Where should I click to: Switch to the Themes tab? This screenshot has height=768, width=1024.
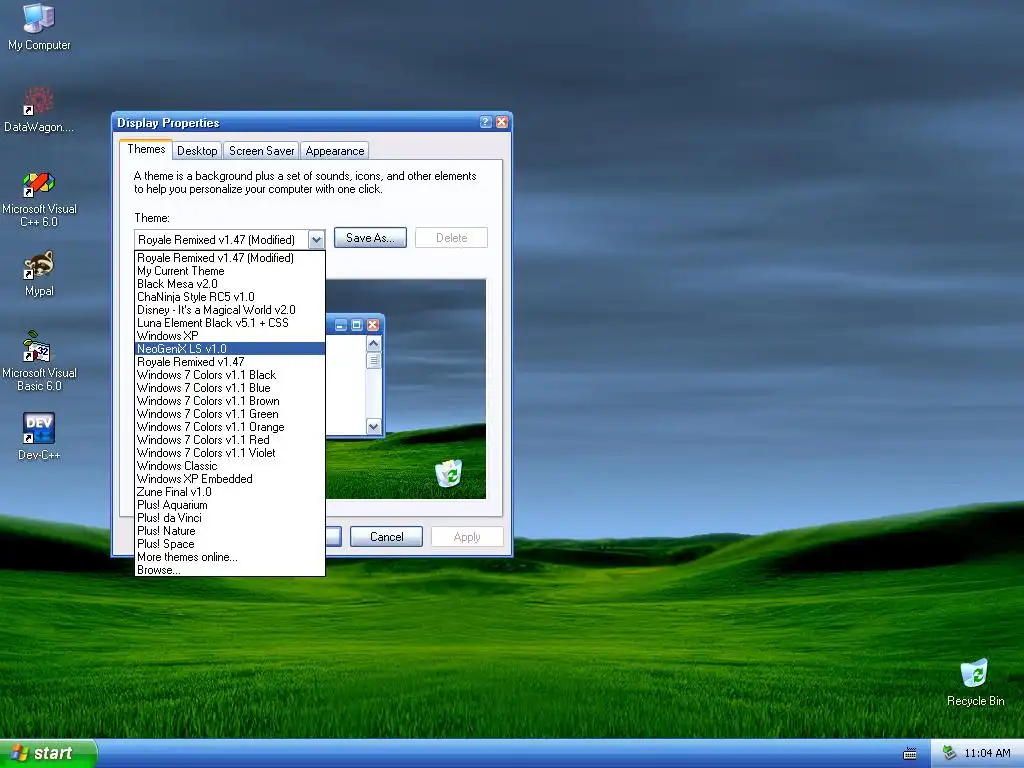(x=146, y=149)
